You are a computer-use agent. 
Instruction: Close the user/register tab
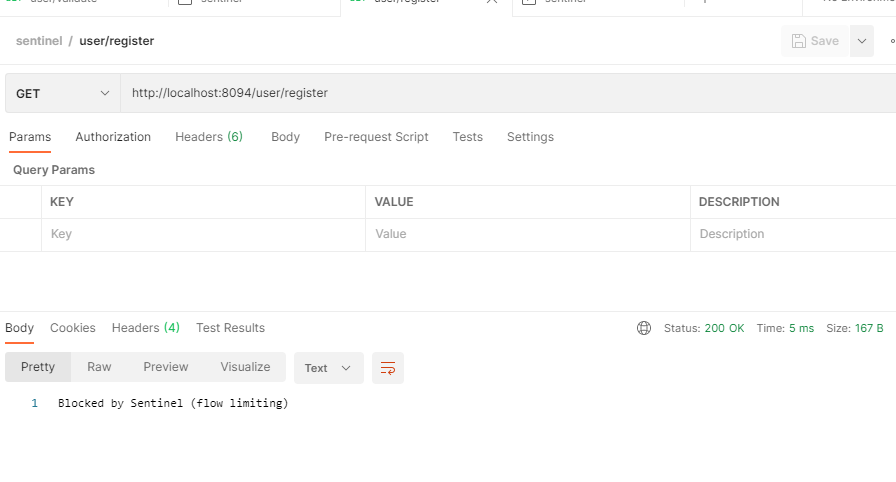point(491,2)
